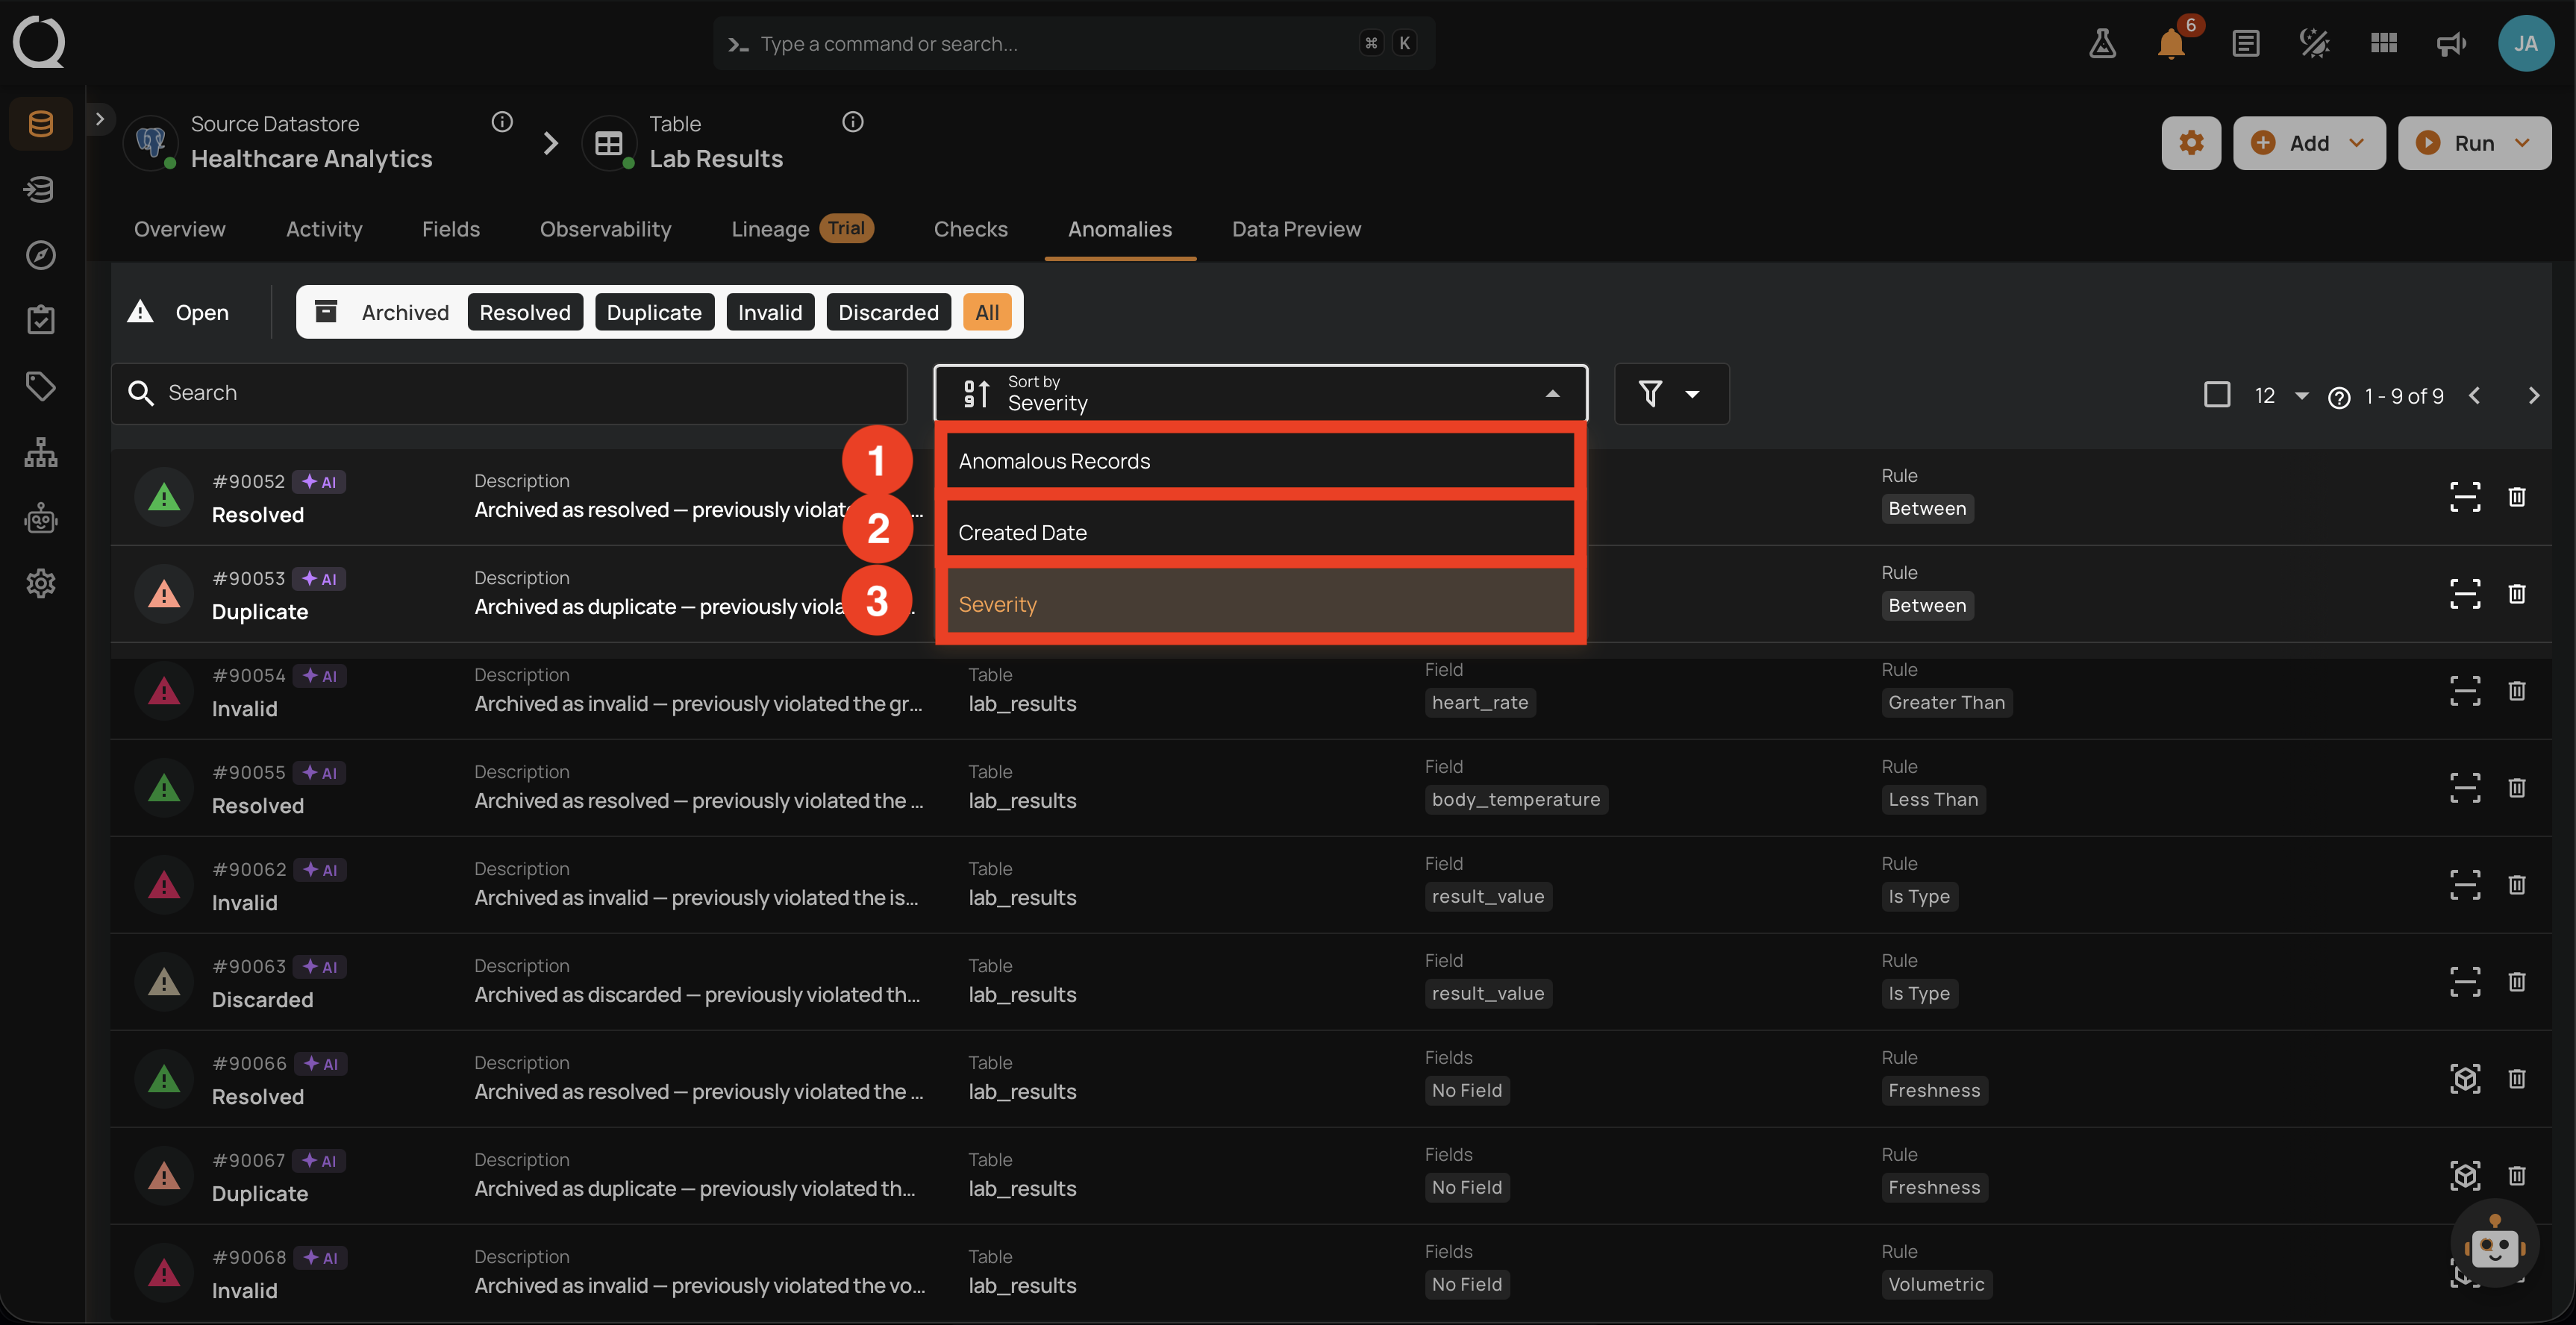Toggle the Discarded status filter
The image size is (2576, 1325).
click(888, 312)
